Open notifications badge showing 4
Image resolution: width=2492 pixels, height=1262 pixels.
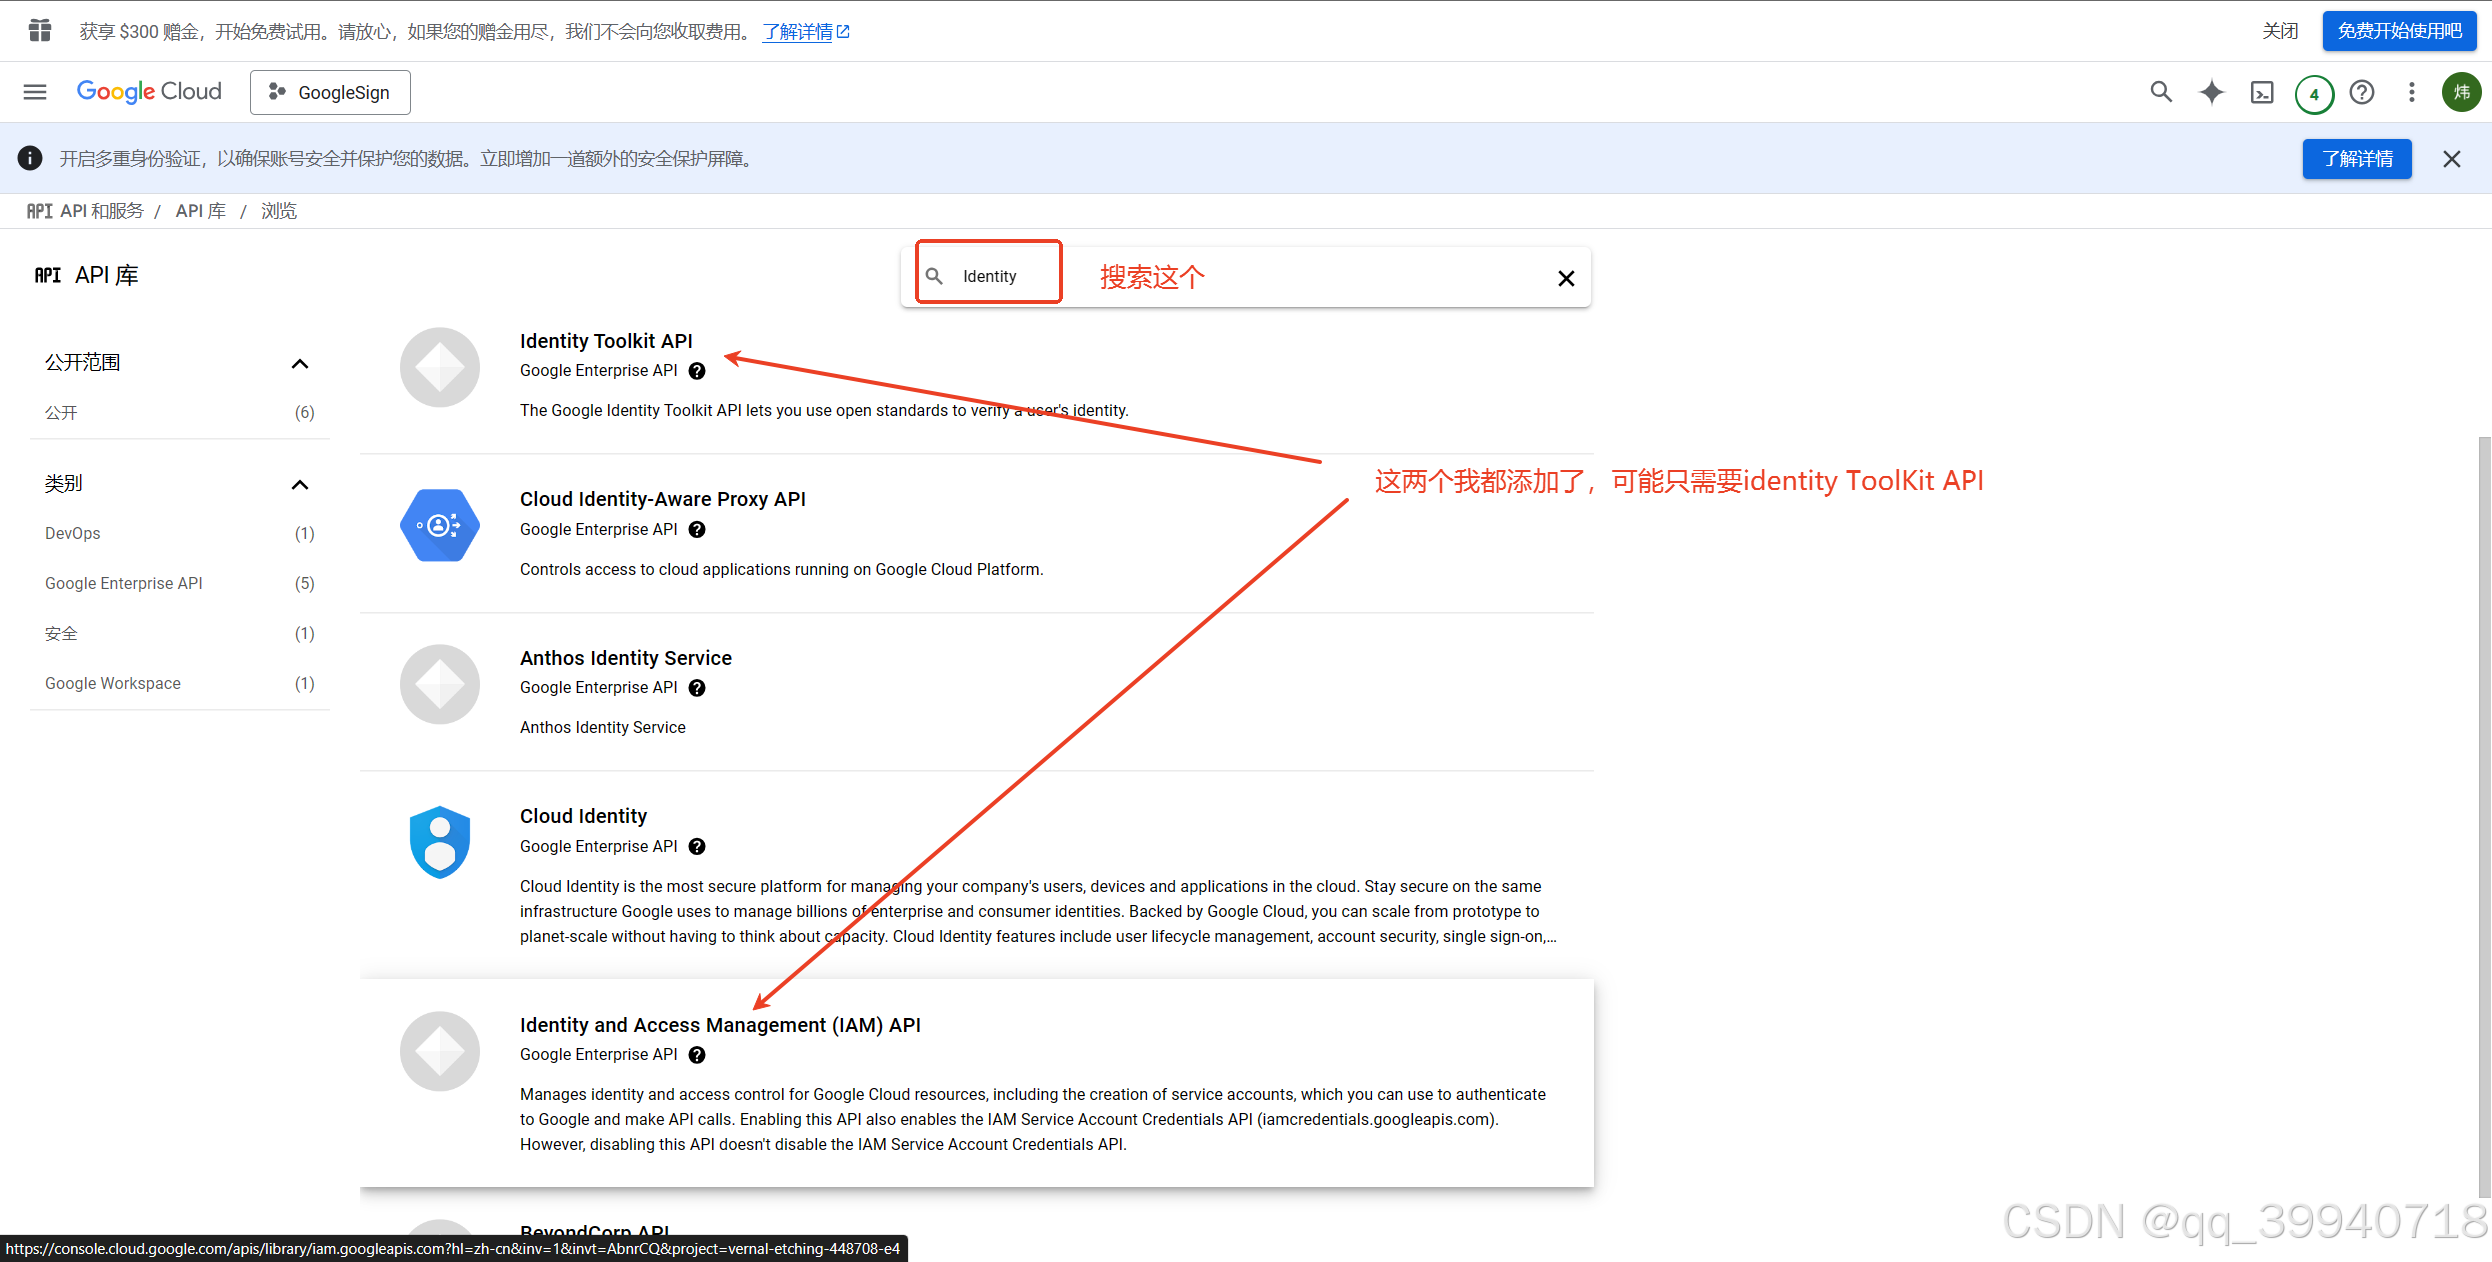[2313, 94]
